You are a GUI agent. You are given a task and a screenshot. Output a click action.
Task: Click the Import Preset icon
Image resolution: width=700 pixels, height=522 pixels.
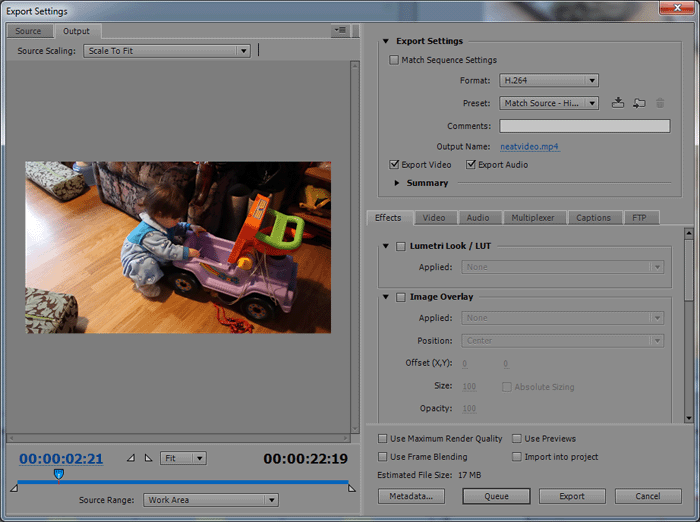[639, 103]
